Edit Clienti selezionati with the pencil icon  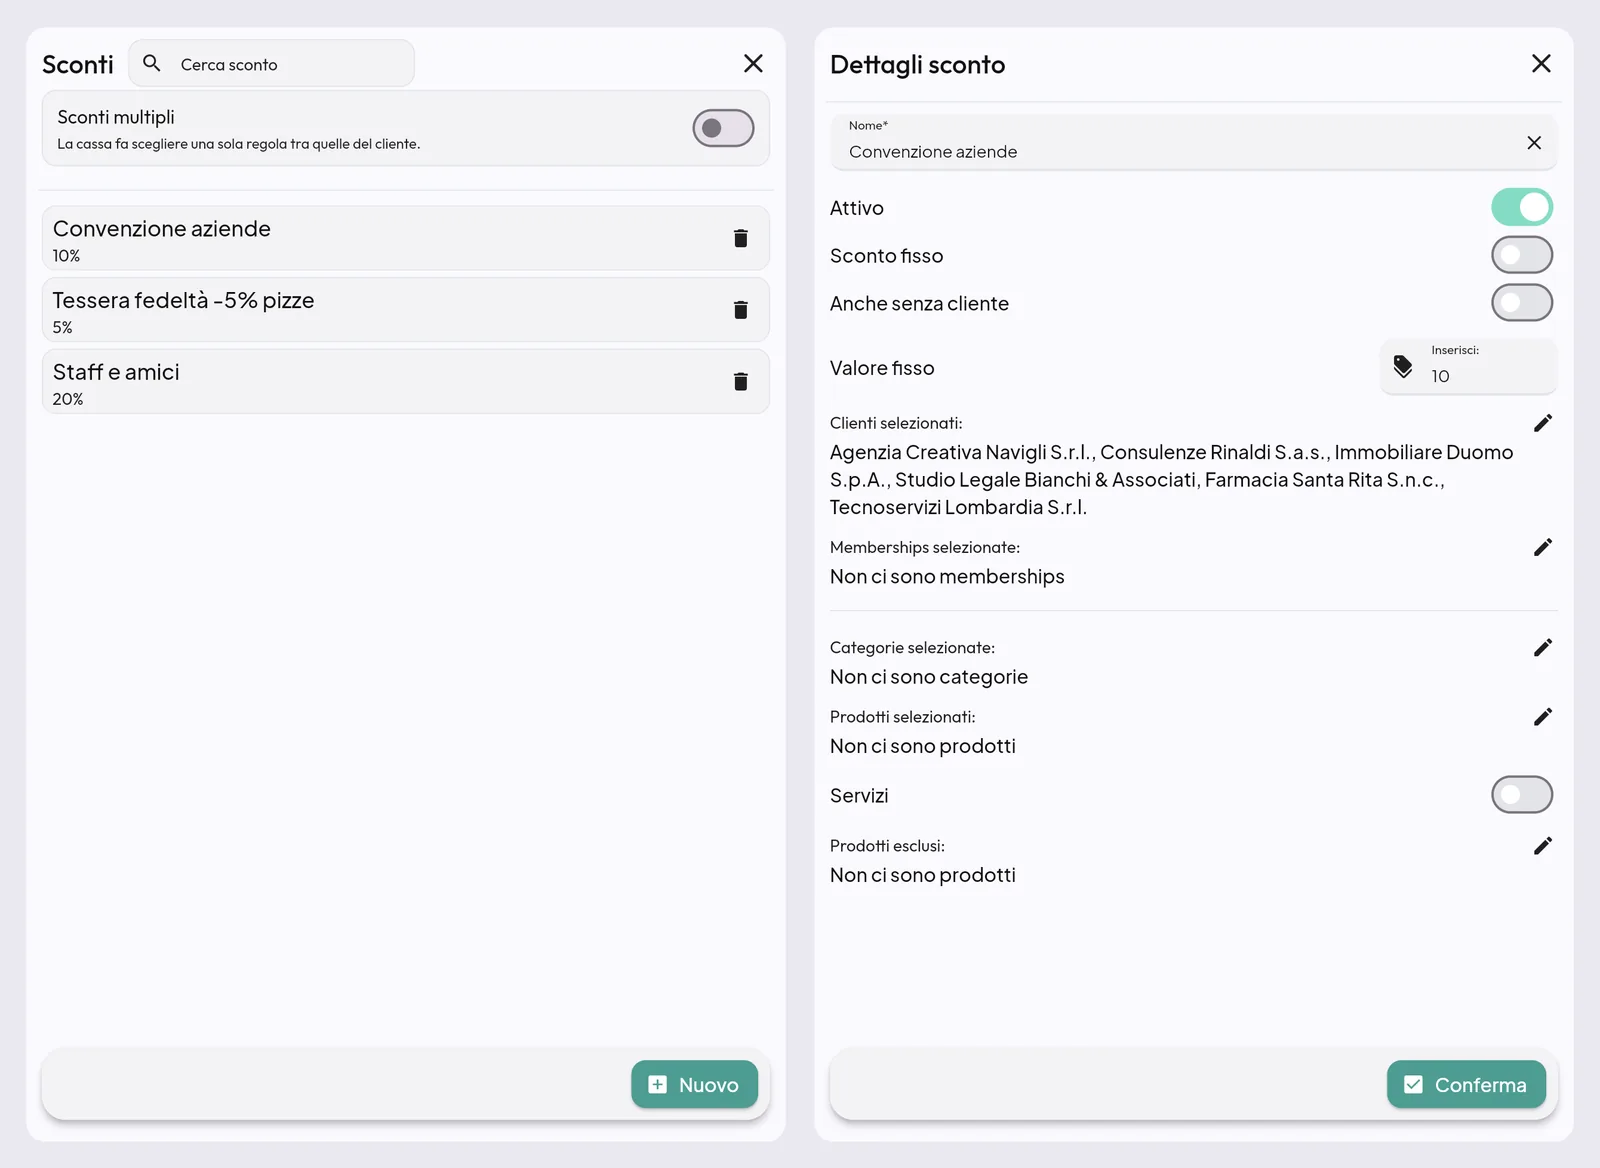click(x=1543, y=423)
